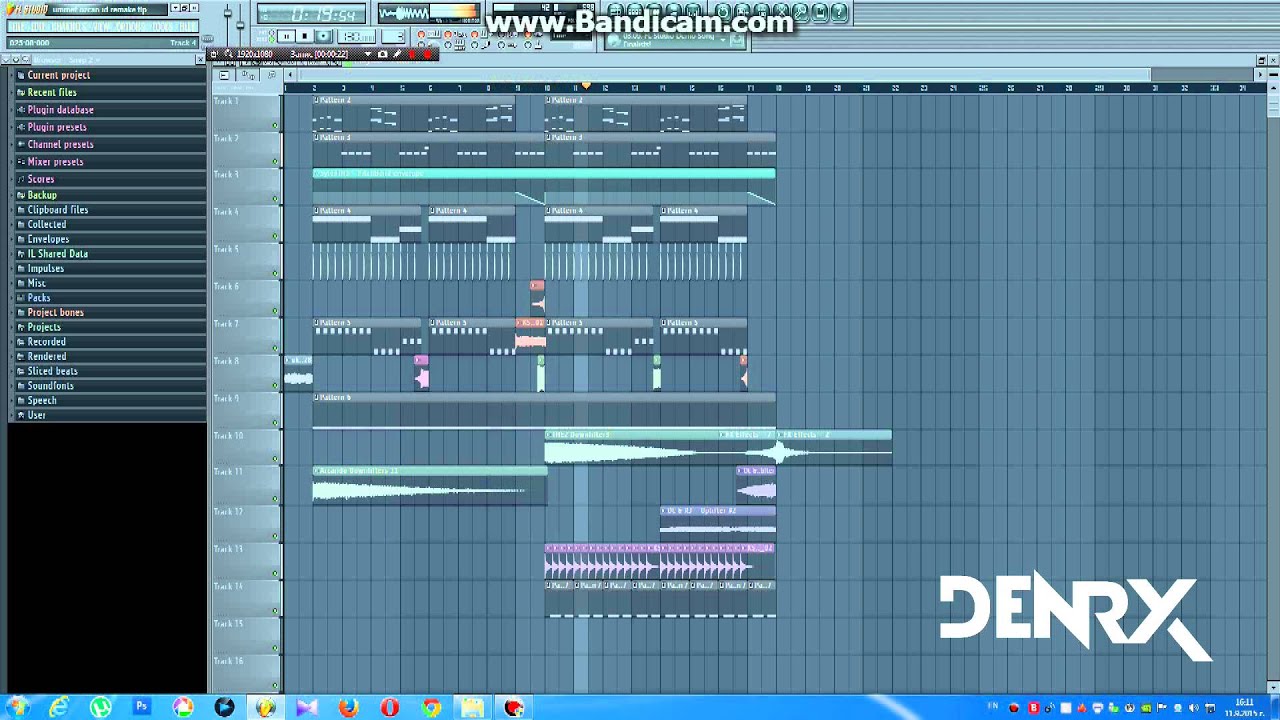This screenshot has width=1280, height=720.
Task: Click the tempo display showing 130
Action: tap(357, 36)
